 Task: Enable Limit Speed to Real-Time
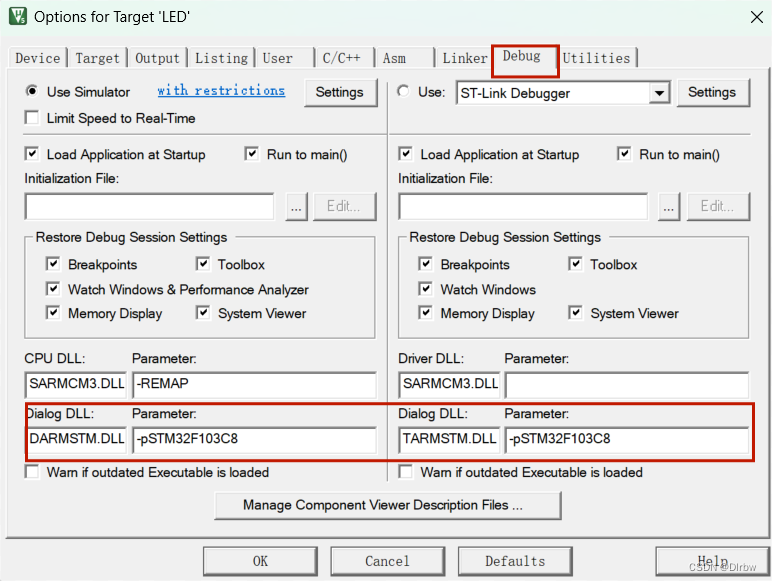[x=32, y=118]
